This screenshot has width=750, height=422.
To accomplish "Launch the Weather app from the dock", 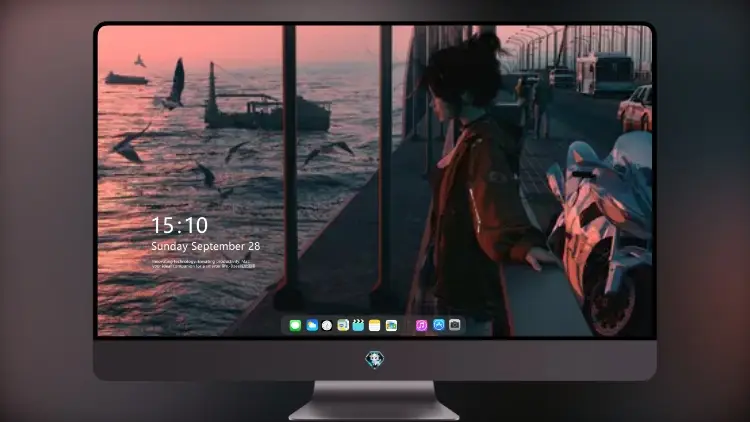I will point(311,325).
